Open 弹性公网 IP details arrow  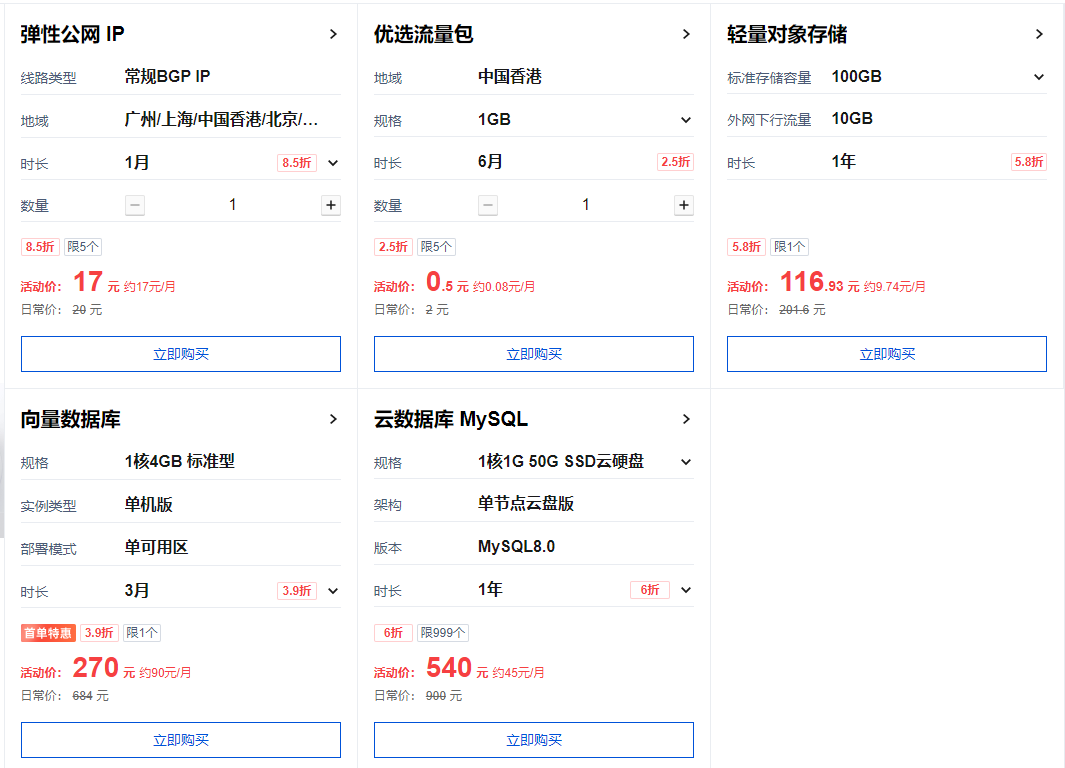click(x=333, y=34)
